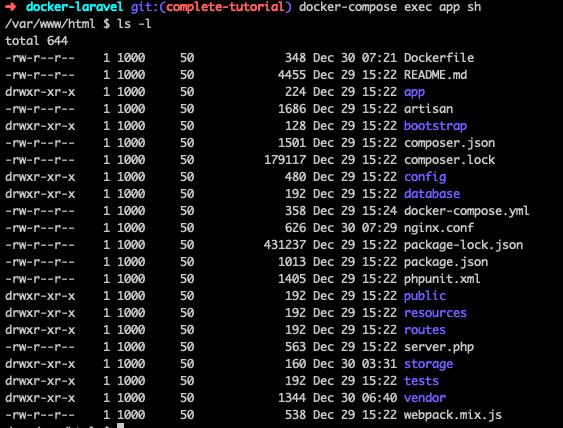
Task: Click file size 431237 of package-lock.json
Action: 285,245
